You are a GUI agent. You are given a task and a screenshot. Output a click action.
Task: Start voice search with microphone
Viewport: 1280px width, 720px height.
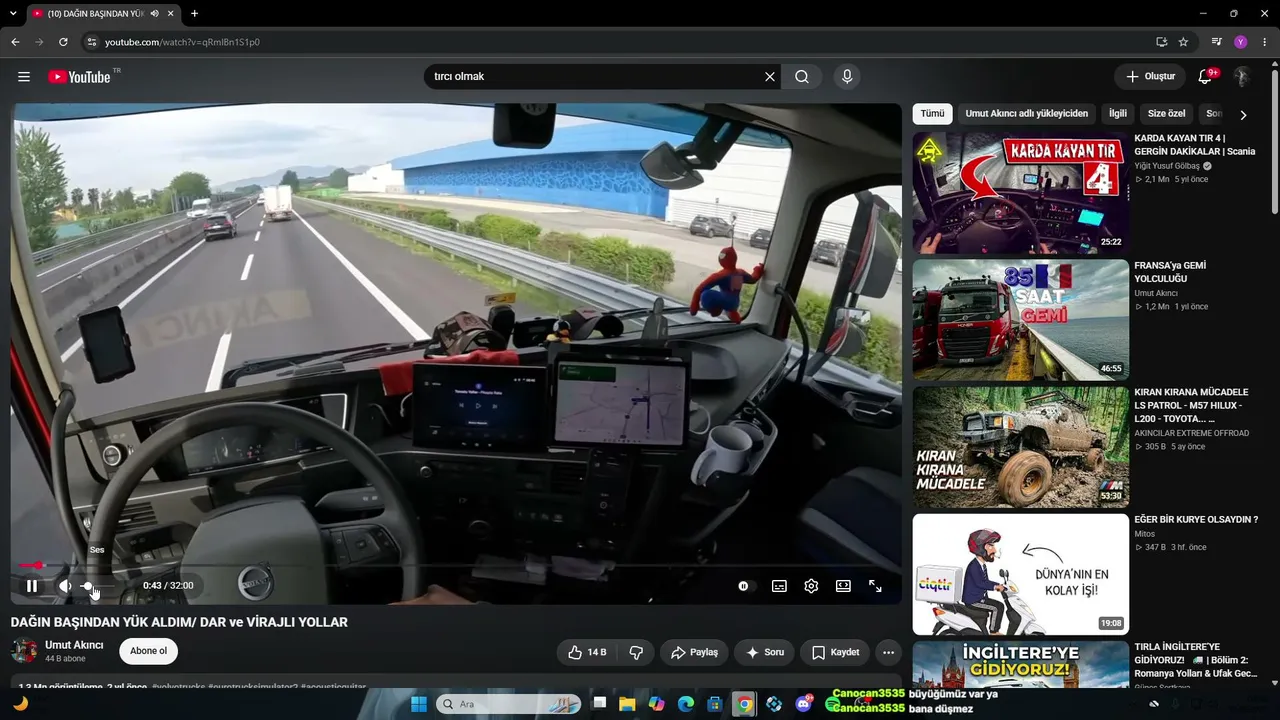[x=847, y=77]
